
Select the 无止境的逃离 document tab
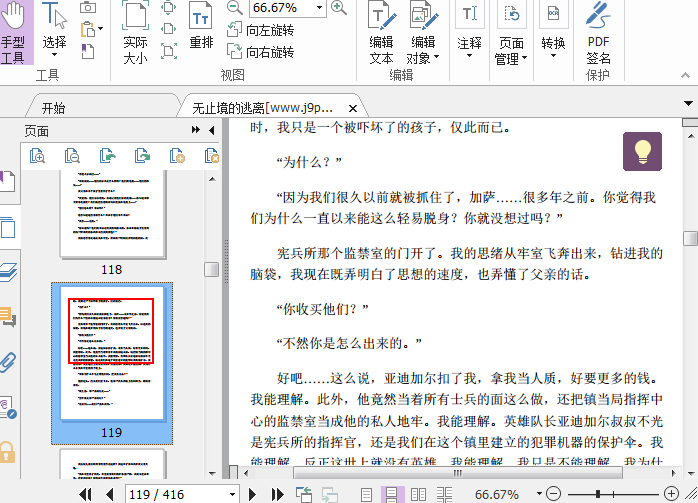(262, 108)
